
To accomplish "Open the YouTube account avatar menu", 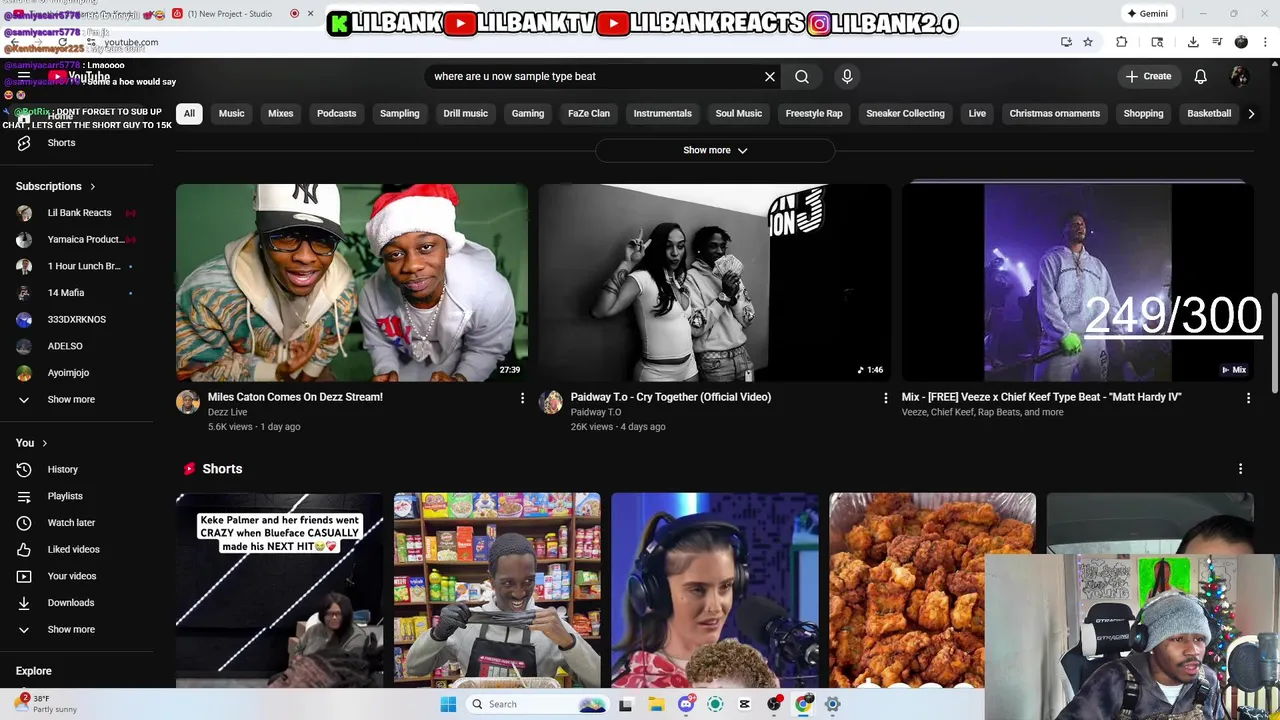I will (1239, 76).
